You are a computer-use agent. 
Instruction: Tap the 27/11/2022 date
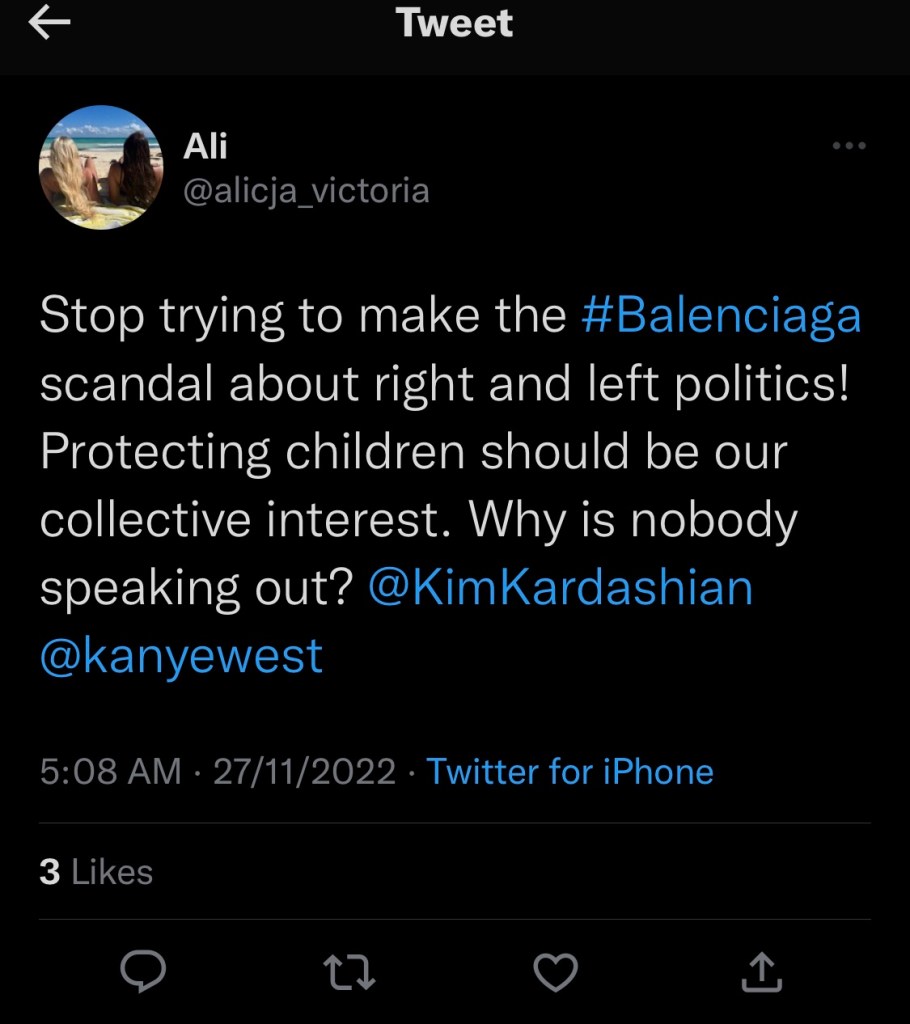[x=305, y=772]
